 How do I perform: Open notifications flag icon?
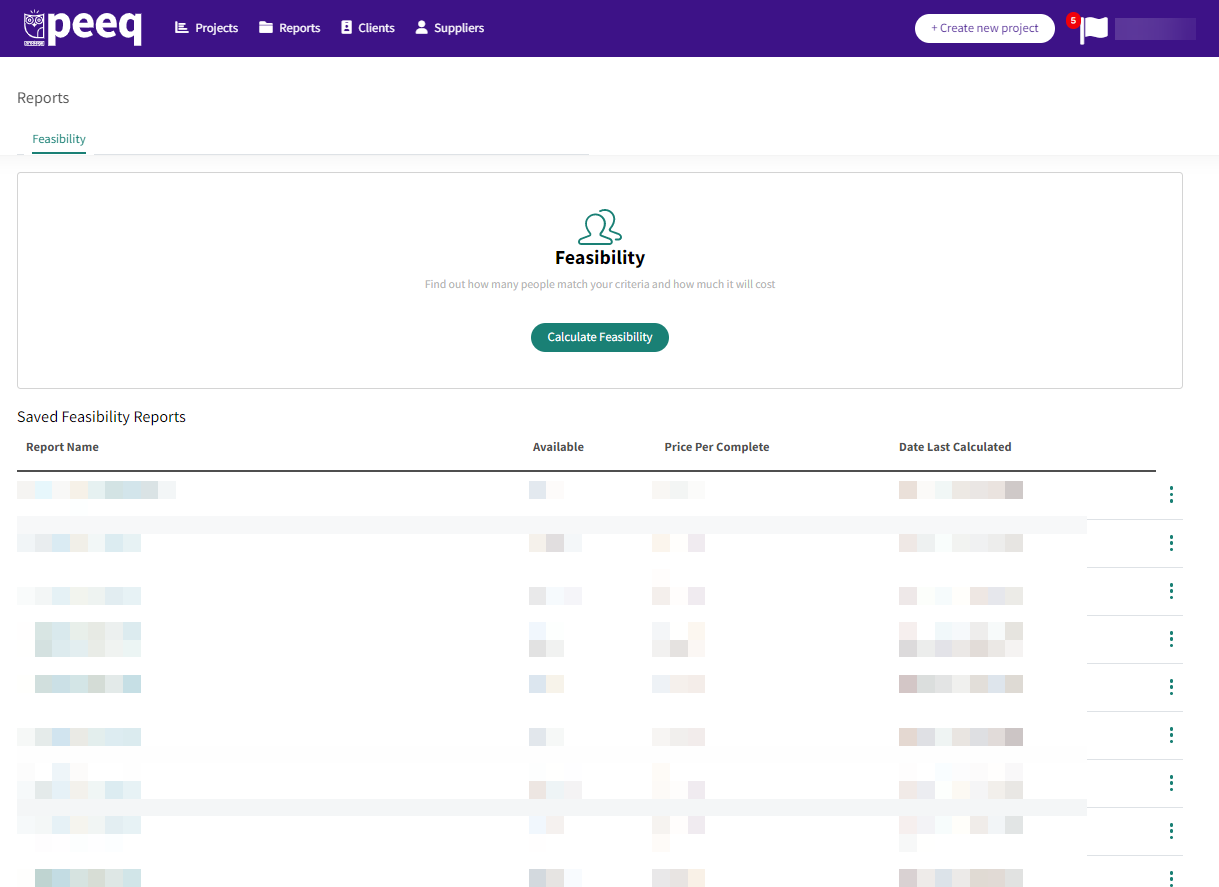pos(1095,30)
